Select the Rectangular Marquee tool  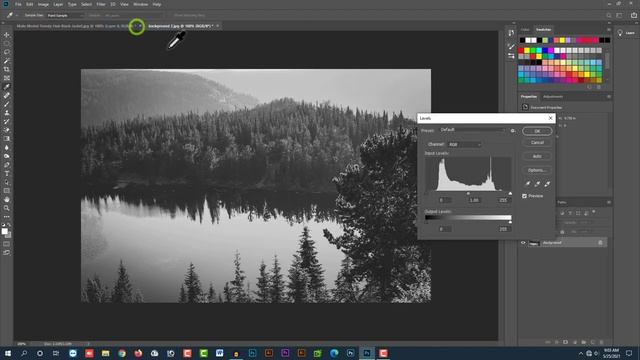pyautogui.click(x=7, y=43)
